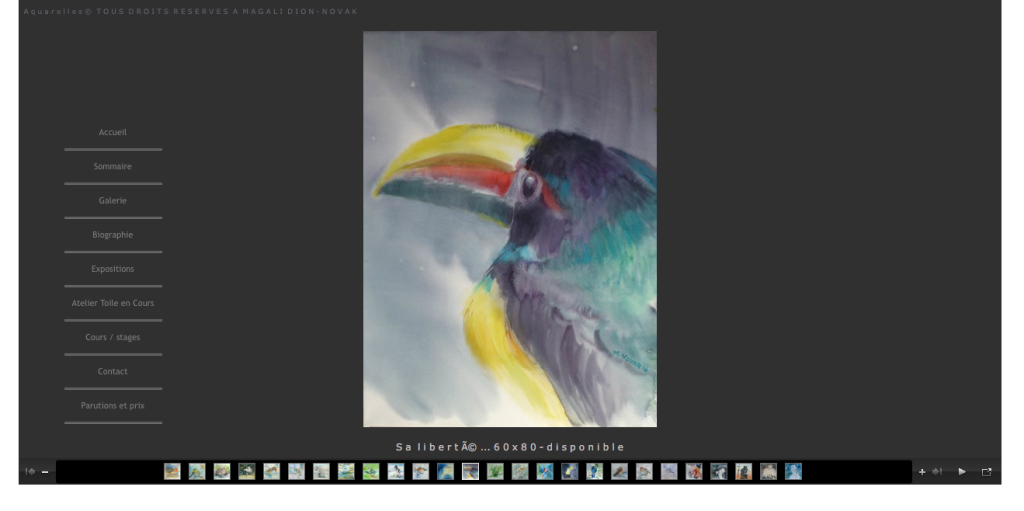
Task: Navigate to Expositions
Action: [x=113, y=269]
